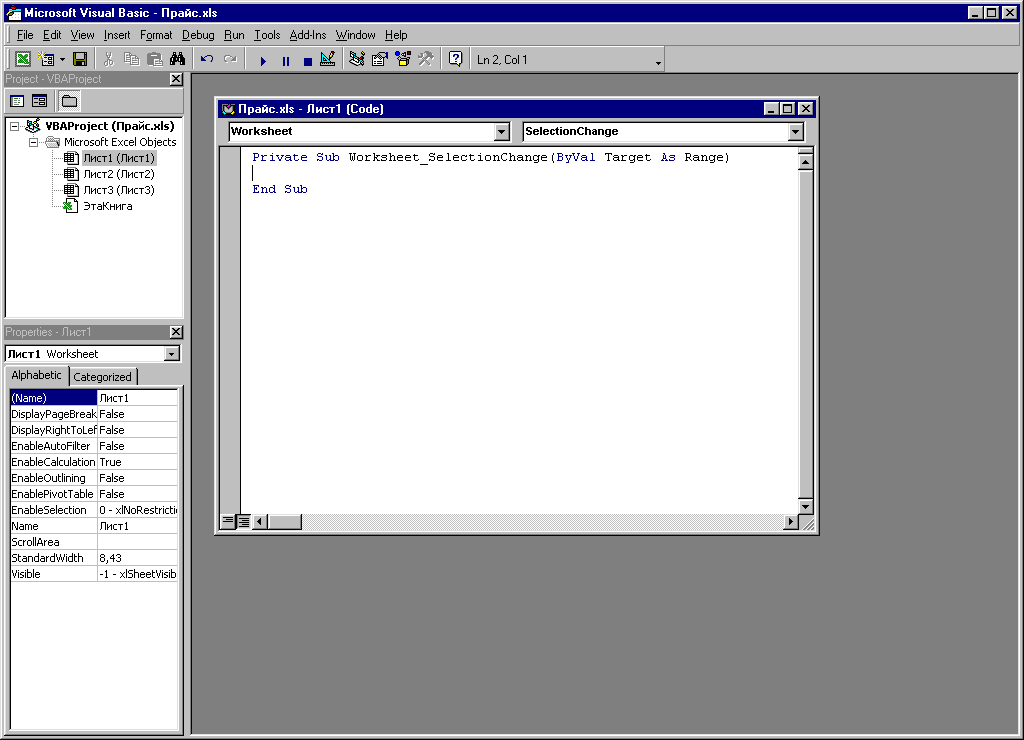The height and width of the screenshot is (740, 1024).
Task: Click the Cut scissors icon
Action: (108, 59)
